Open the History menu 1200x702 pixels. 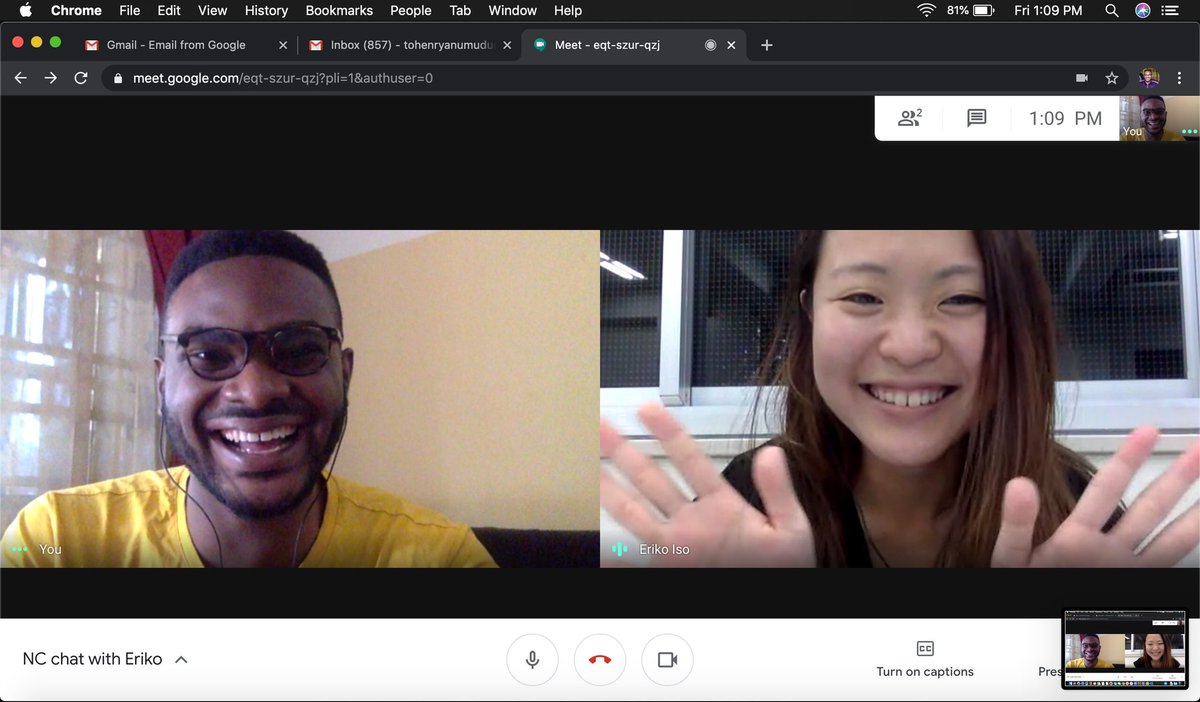point(266,10)
